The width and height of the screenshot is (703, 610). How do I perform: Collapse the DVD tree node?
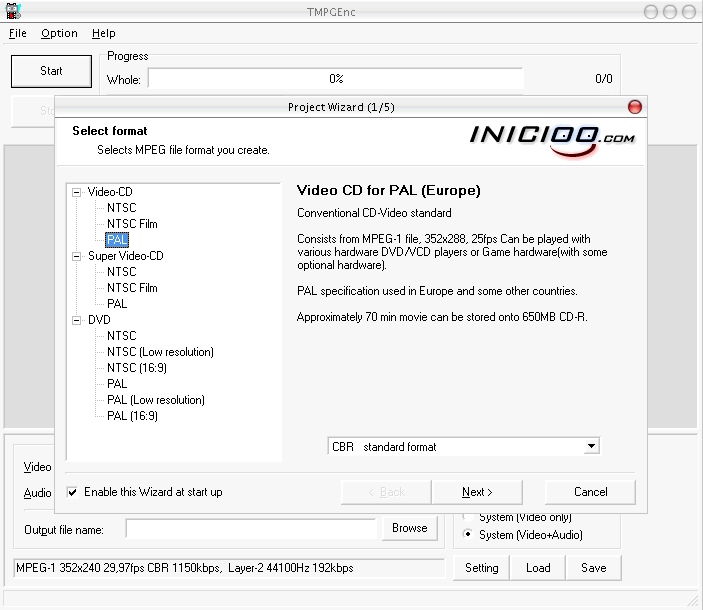tap(77, 320)
